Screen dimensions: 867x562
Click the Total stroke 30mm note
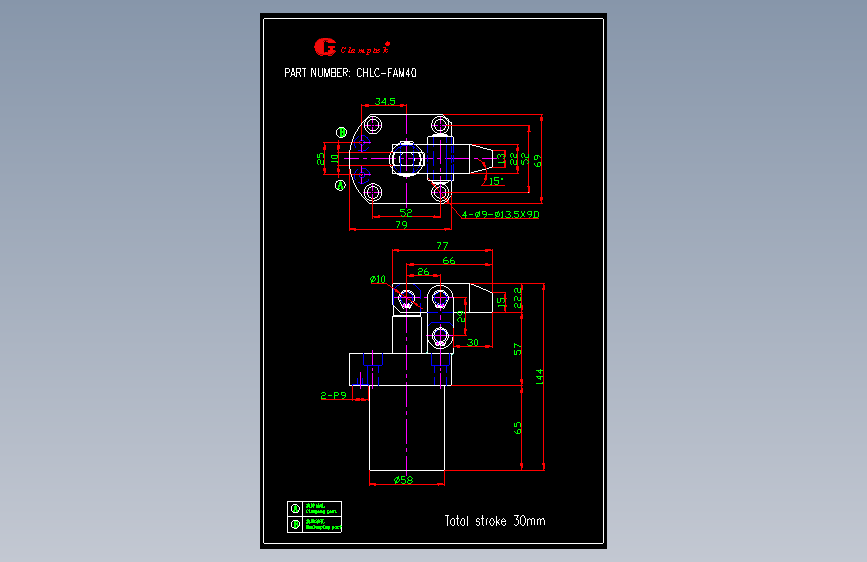495,521
